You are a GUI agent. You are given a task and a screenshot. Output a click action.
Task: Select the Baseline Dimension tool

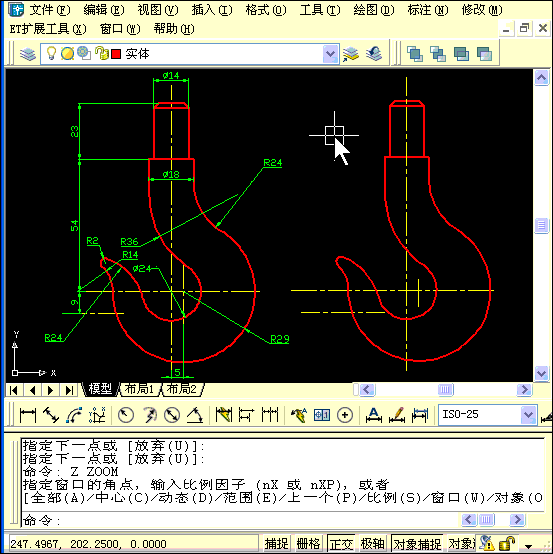247,415
